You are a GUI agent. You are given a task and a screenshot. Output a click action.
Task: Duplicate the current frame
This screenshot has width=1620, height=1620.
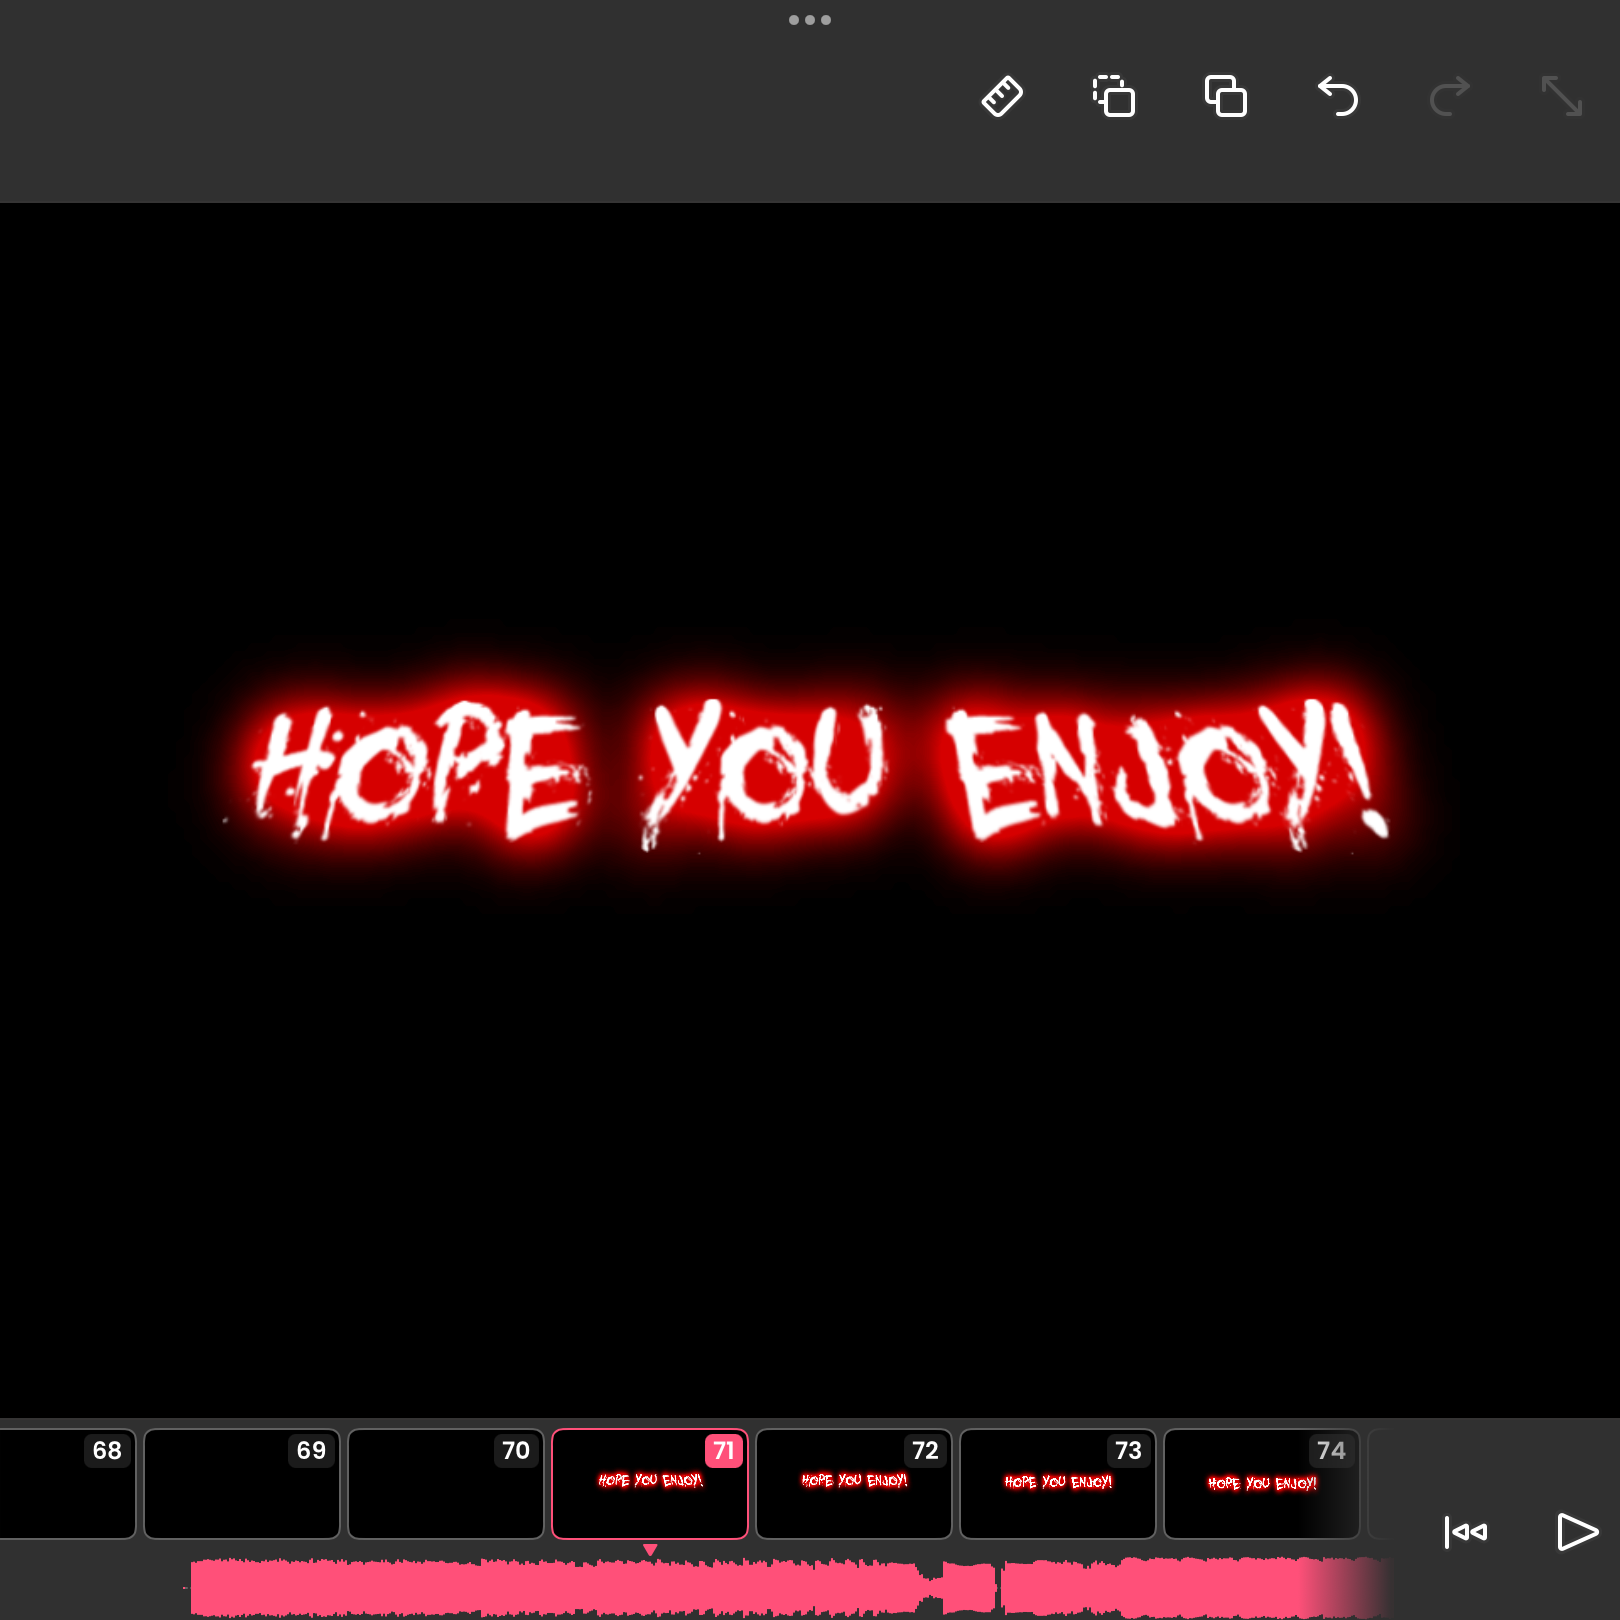pos(1226,97)
